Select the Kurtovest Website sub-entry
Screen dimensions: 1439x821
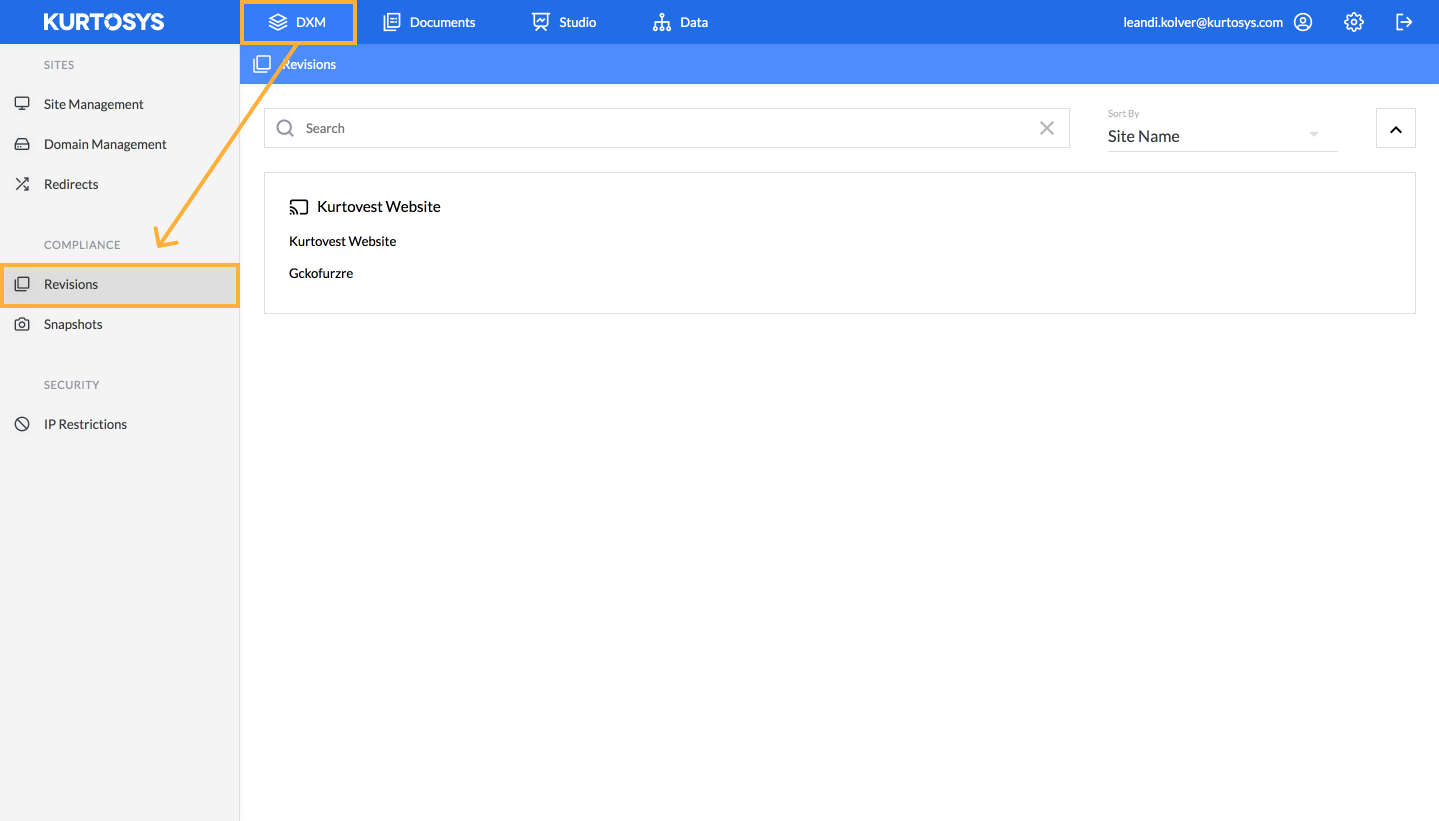342,241
